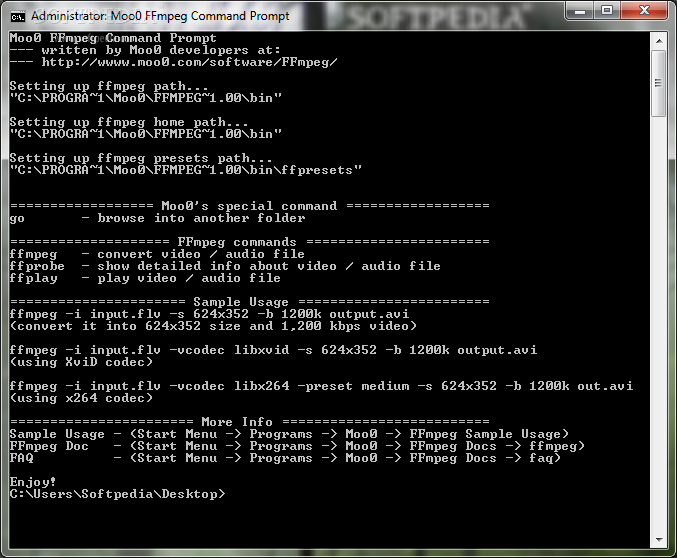This screenshot has height=558, width=677.
Task: Click the first line 'Moo0 FFmpeg Command Prompt'
Action: coord(113,38)
